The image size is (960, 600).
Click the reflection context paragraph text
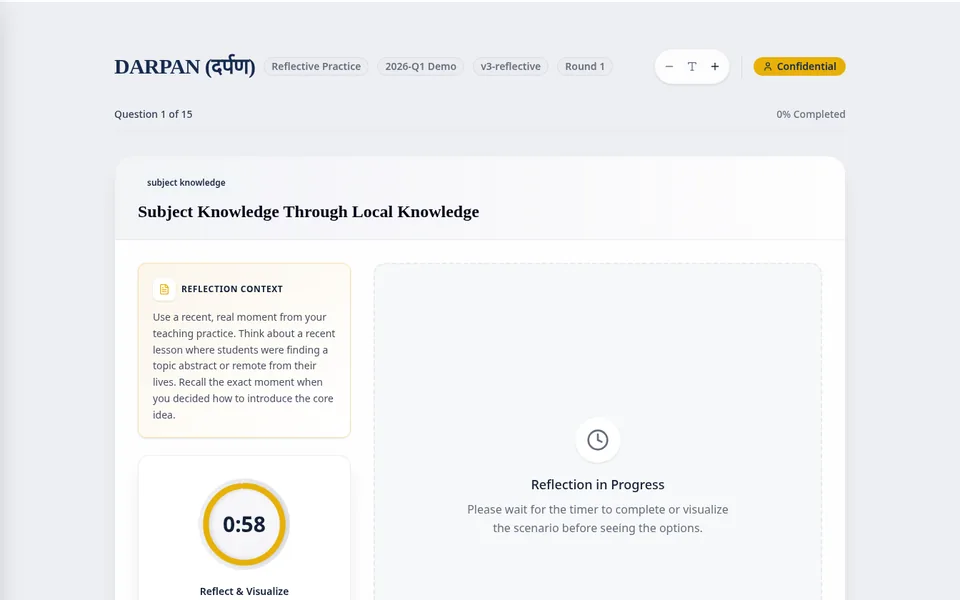[x=244, y=366]
